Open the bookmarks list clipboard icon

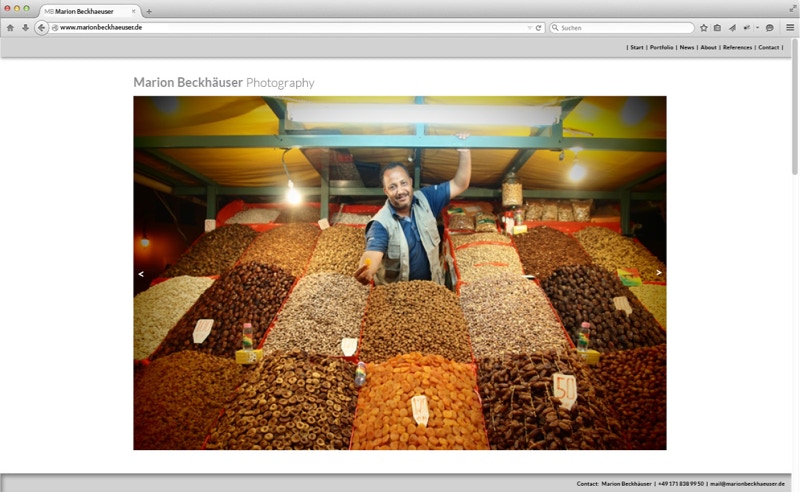(x=717, y=28)
